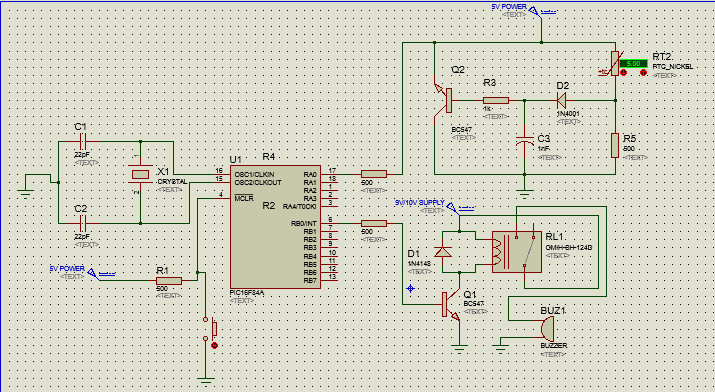The width and height of the screenshot is (715, 392).
Task: Select the BUZ1 buzzer symbol
Action: tap(547, 329)
